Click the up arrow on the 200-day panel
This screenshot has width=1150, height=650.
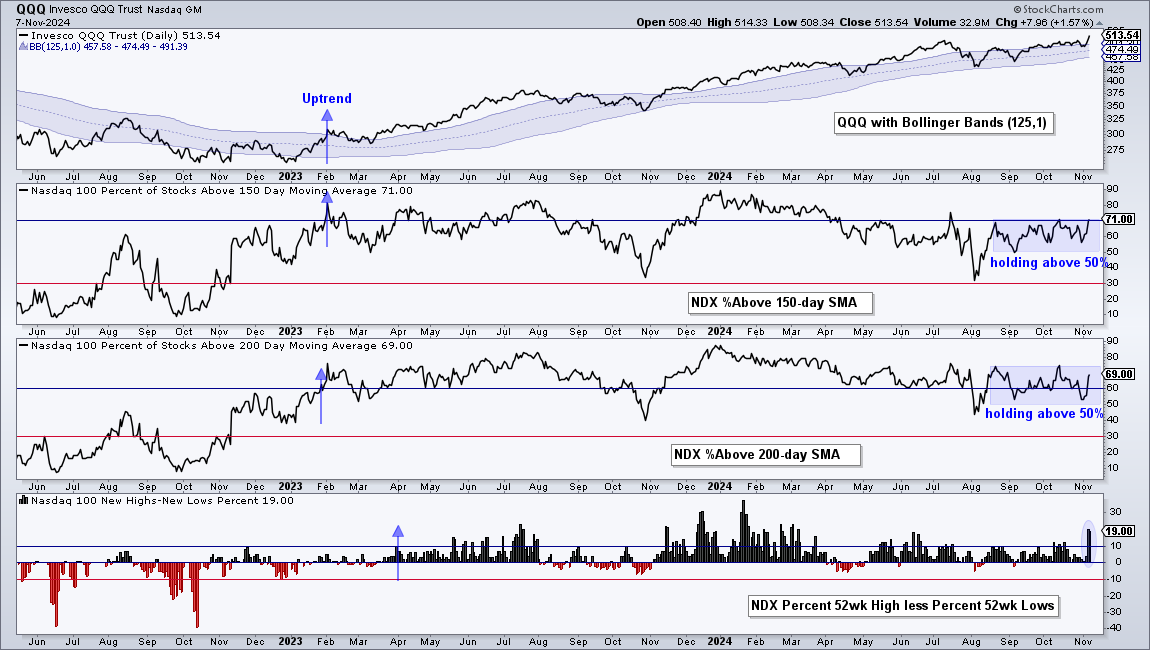coord(321,395)
